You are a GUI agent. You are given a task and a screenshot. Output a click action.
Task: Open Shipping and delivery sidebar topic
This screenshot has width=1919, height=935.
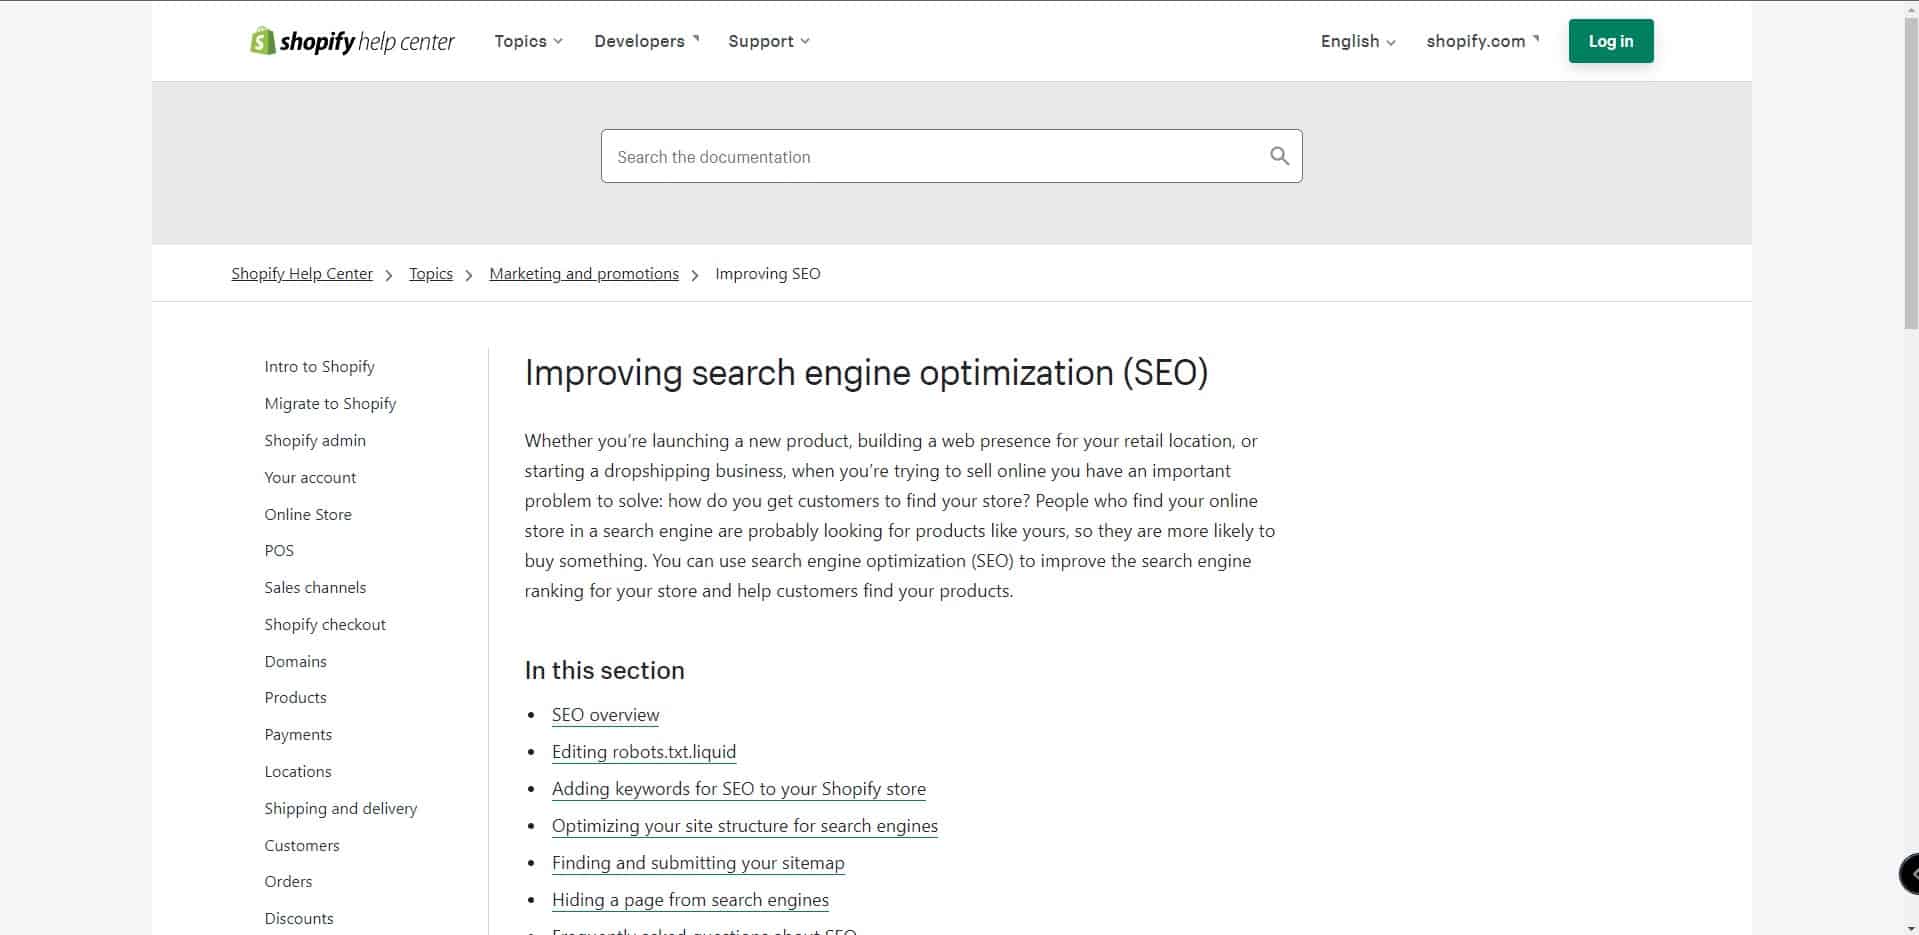[341, 809]
